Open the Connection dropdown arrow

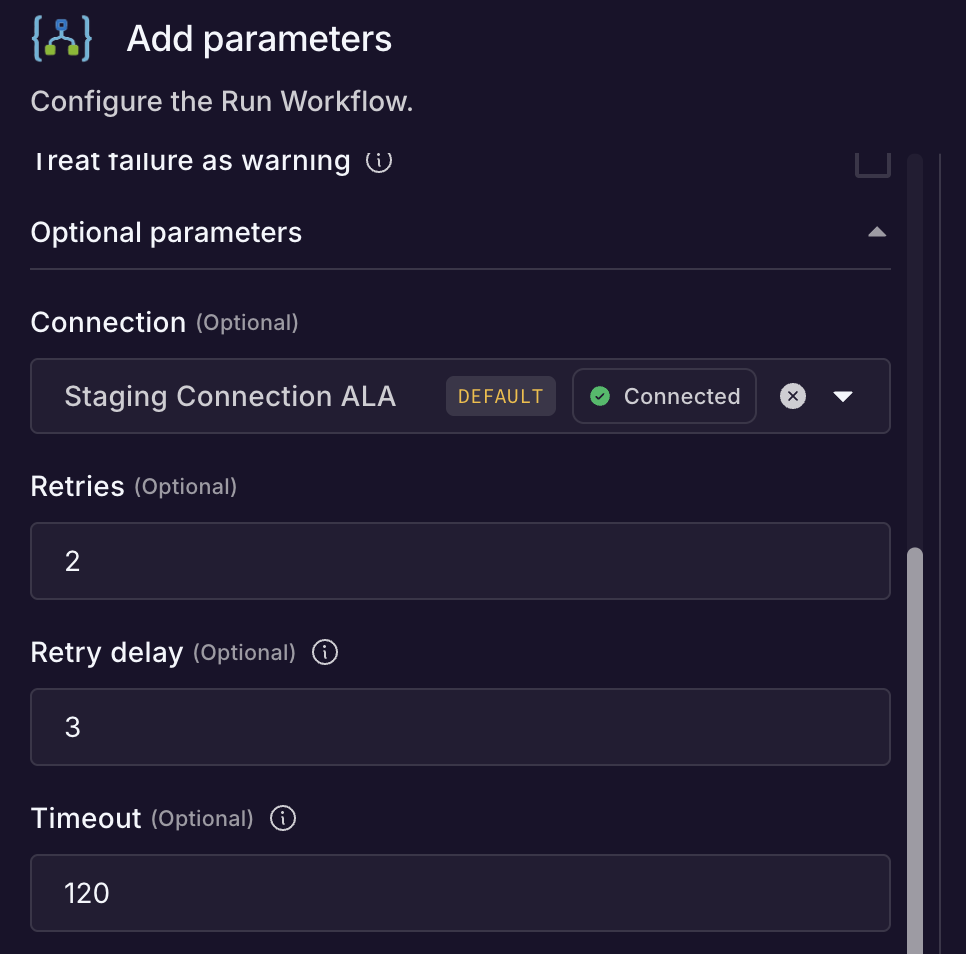pyautogui.click(x=843, y=396)
